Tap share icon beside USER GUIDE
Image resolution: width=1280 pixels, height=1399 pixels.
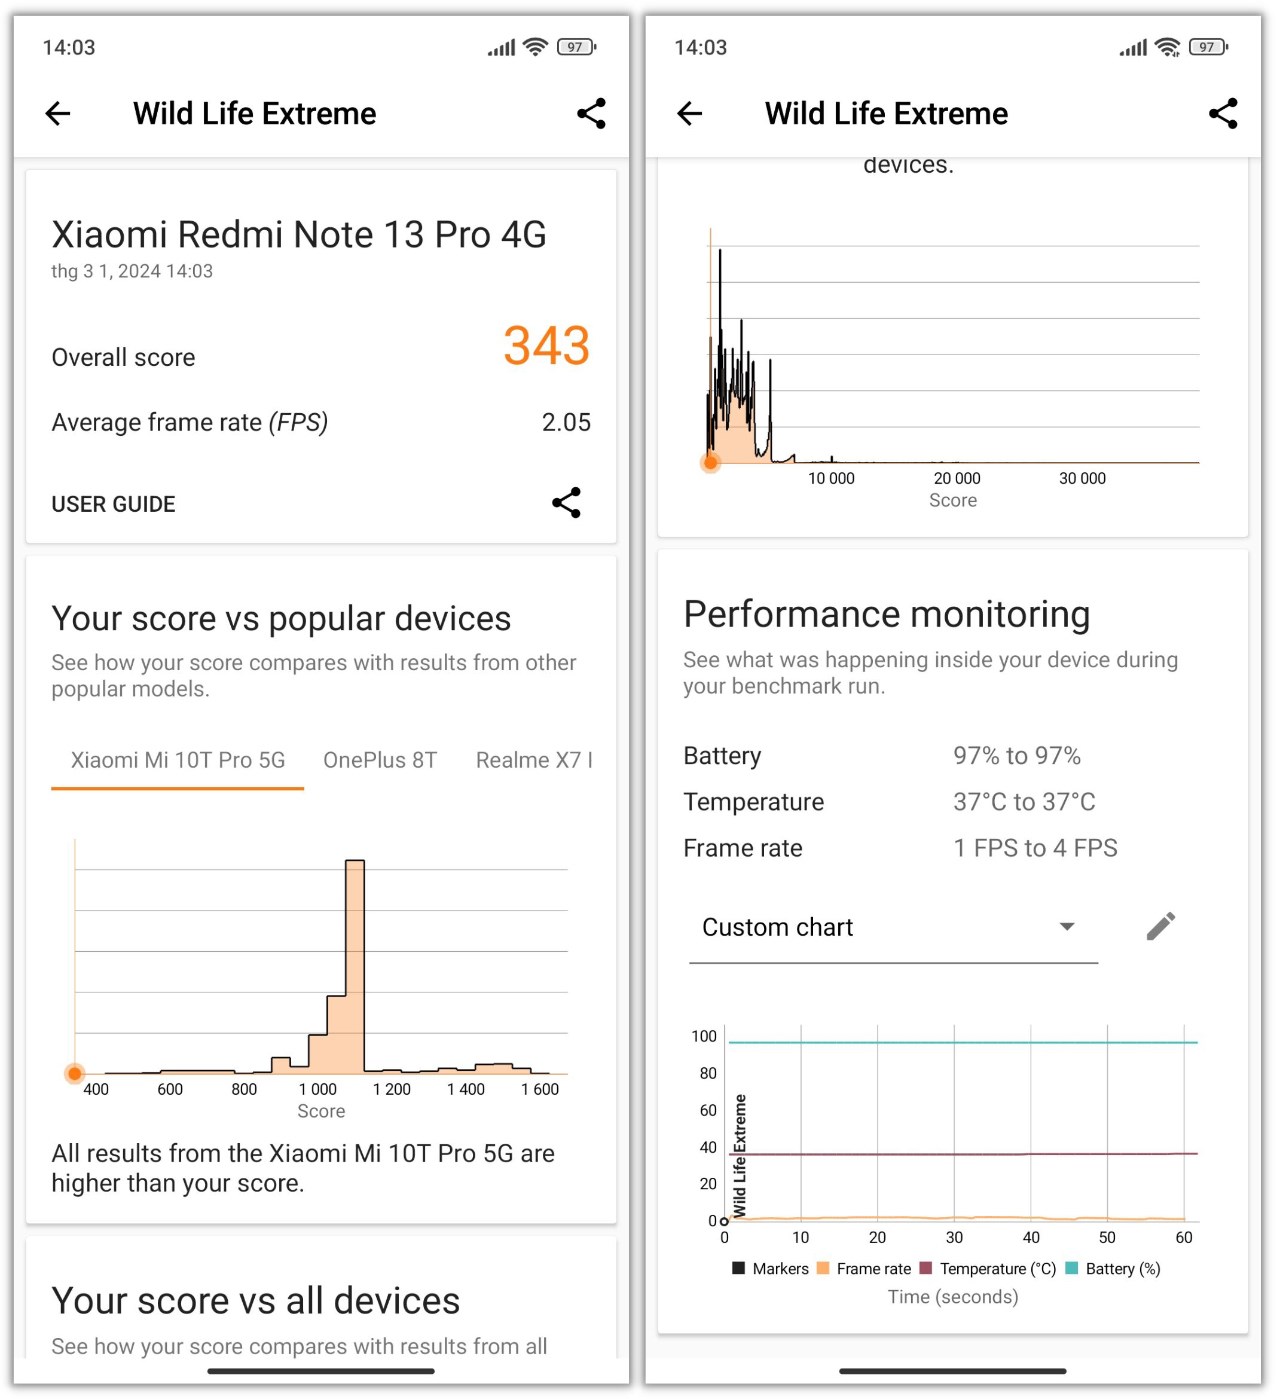click(566, 503)
